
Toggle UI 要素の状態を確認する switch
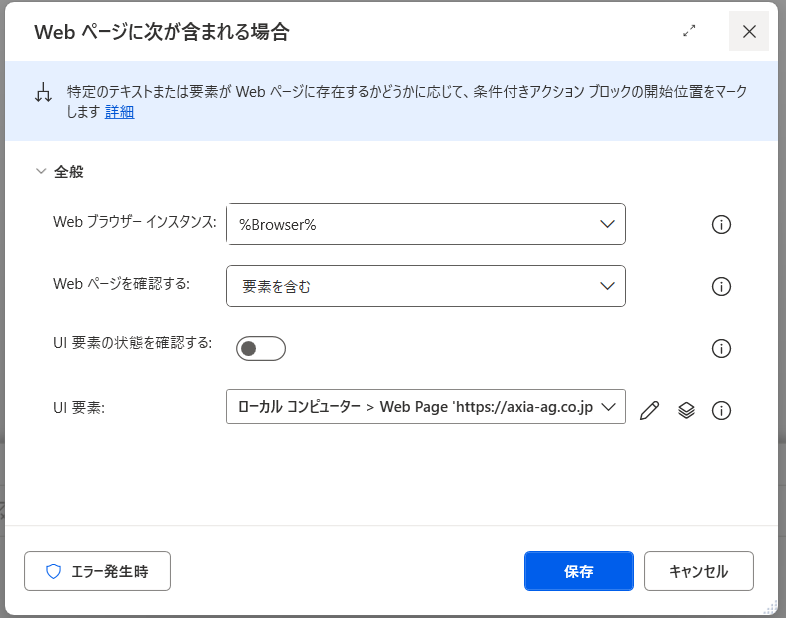261,348
